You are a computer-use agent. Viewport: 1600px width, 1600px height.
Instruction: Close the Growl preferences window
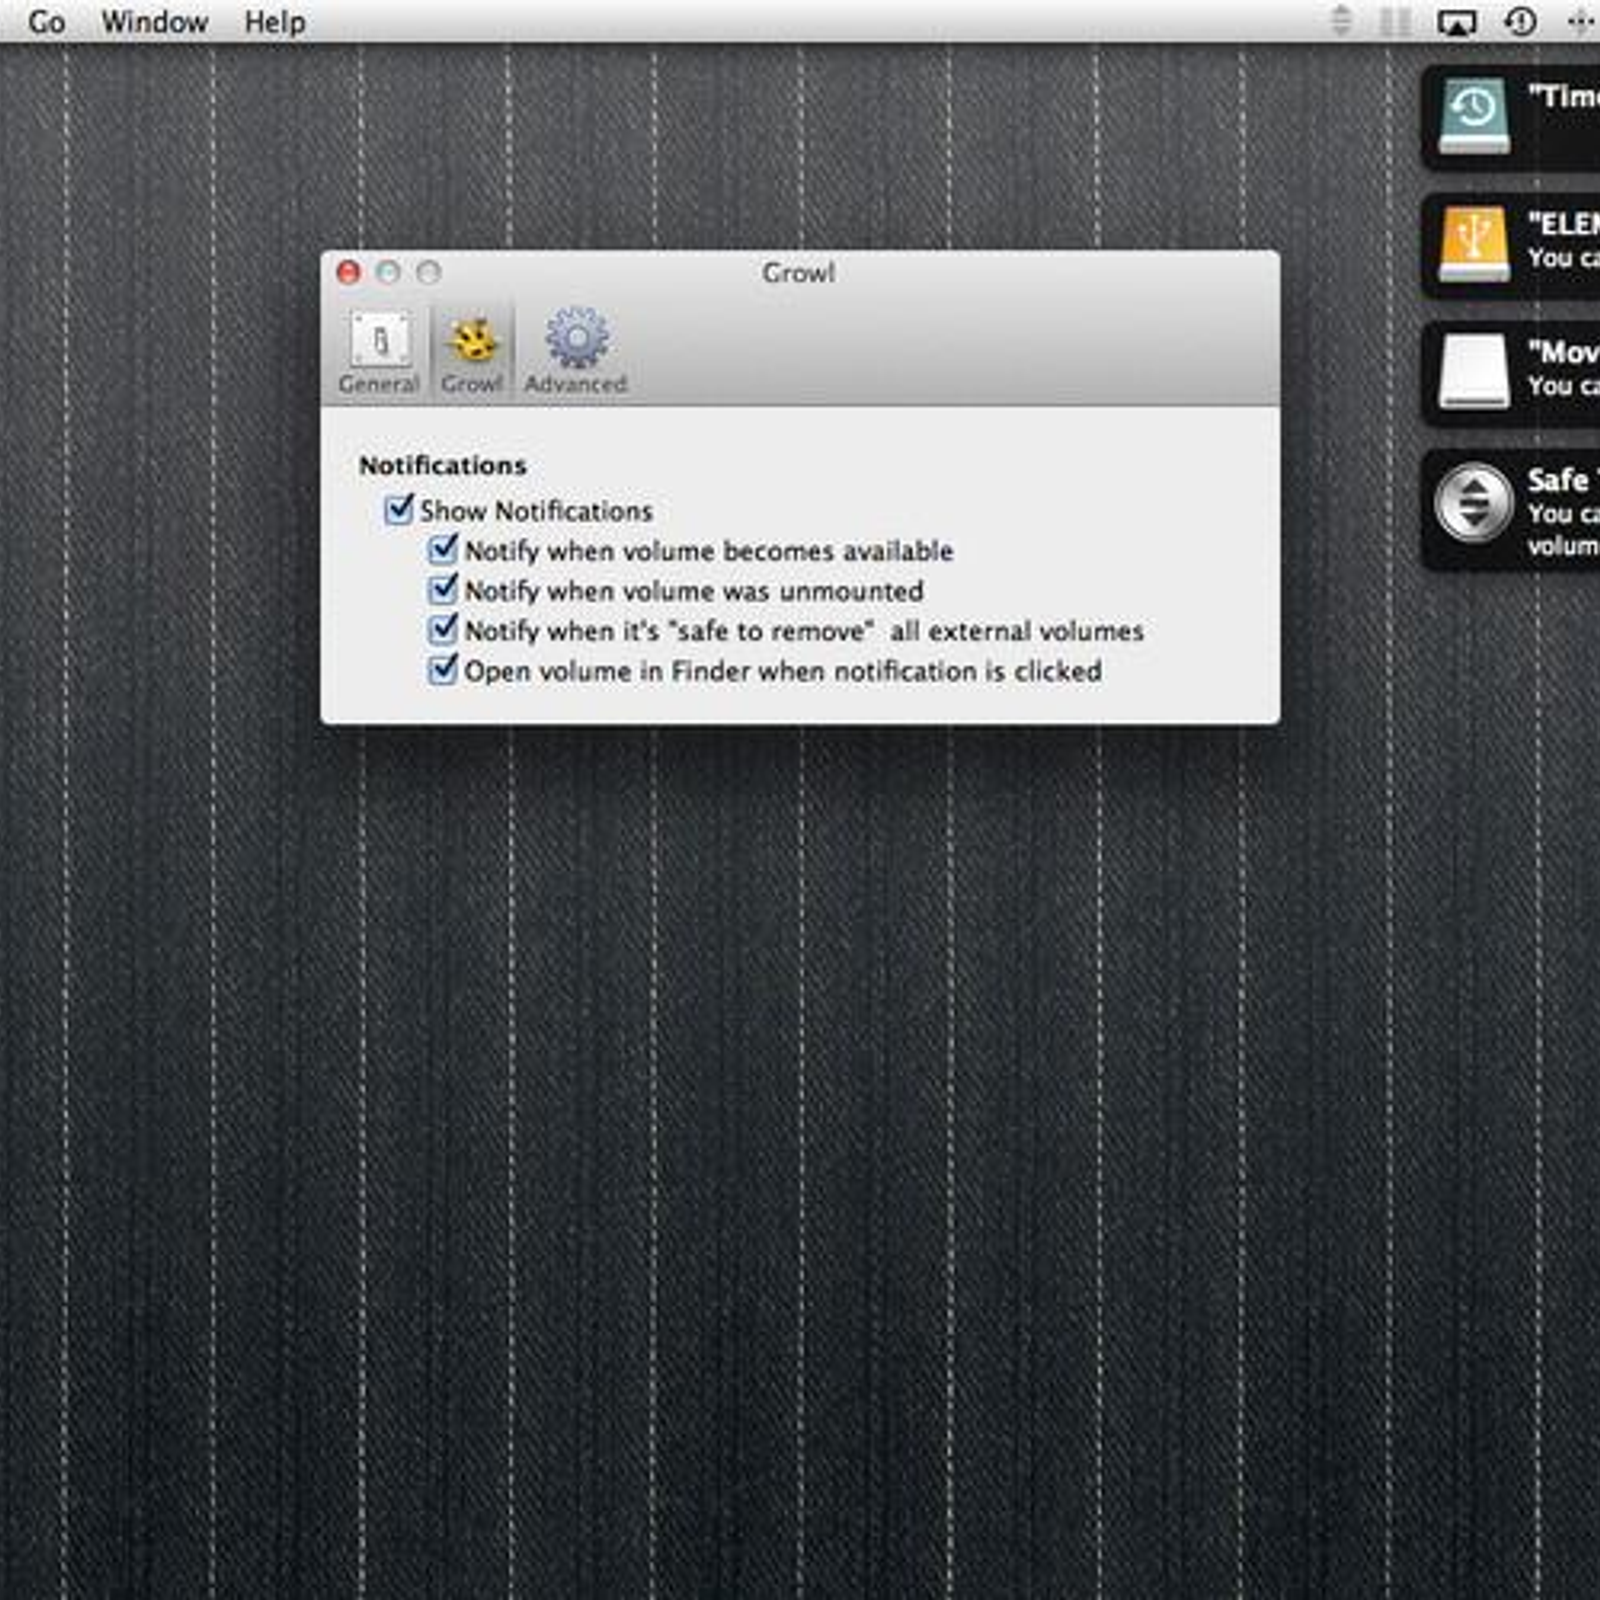pos(349,272)
